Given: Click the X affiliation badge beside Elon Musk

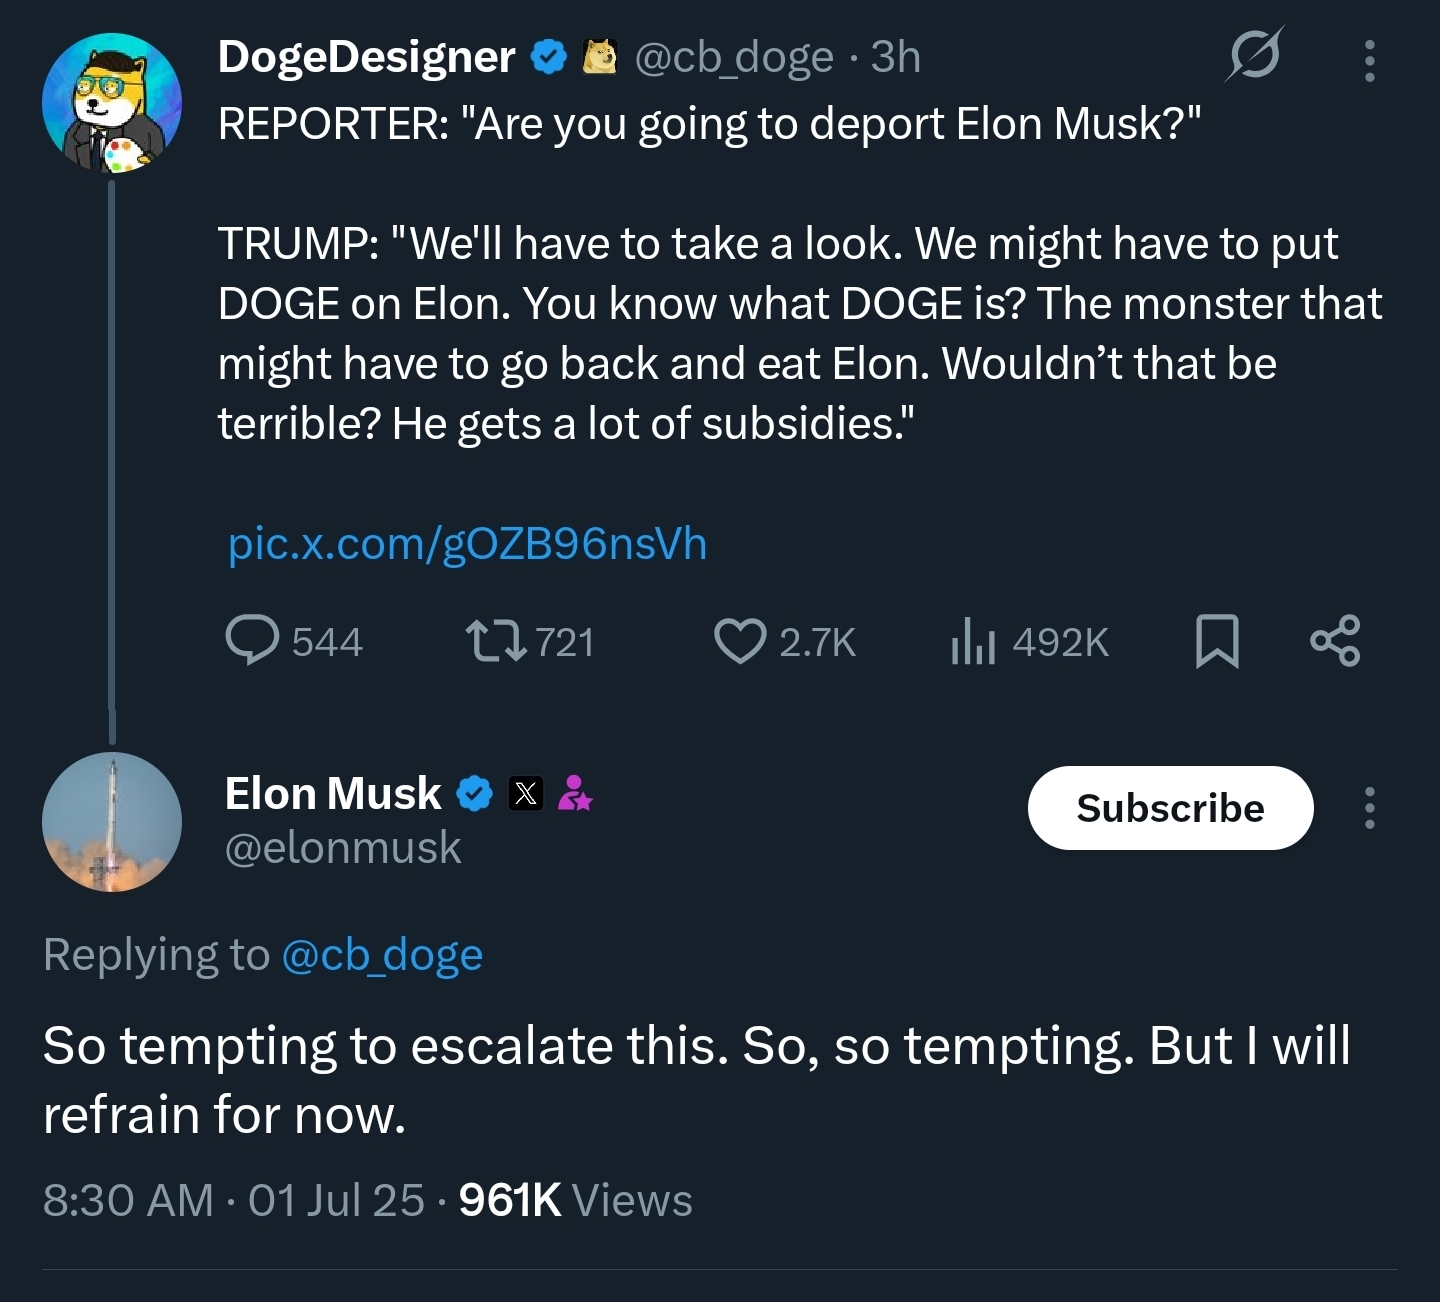Looking at the screenshot, I should pos(526,794).
